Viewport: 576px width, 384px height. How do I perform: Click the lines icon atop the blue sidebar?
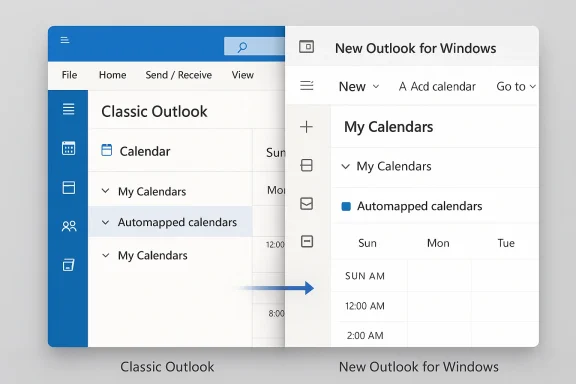68,109
